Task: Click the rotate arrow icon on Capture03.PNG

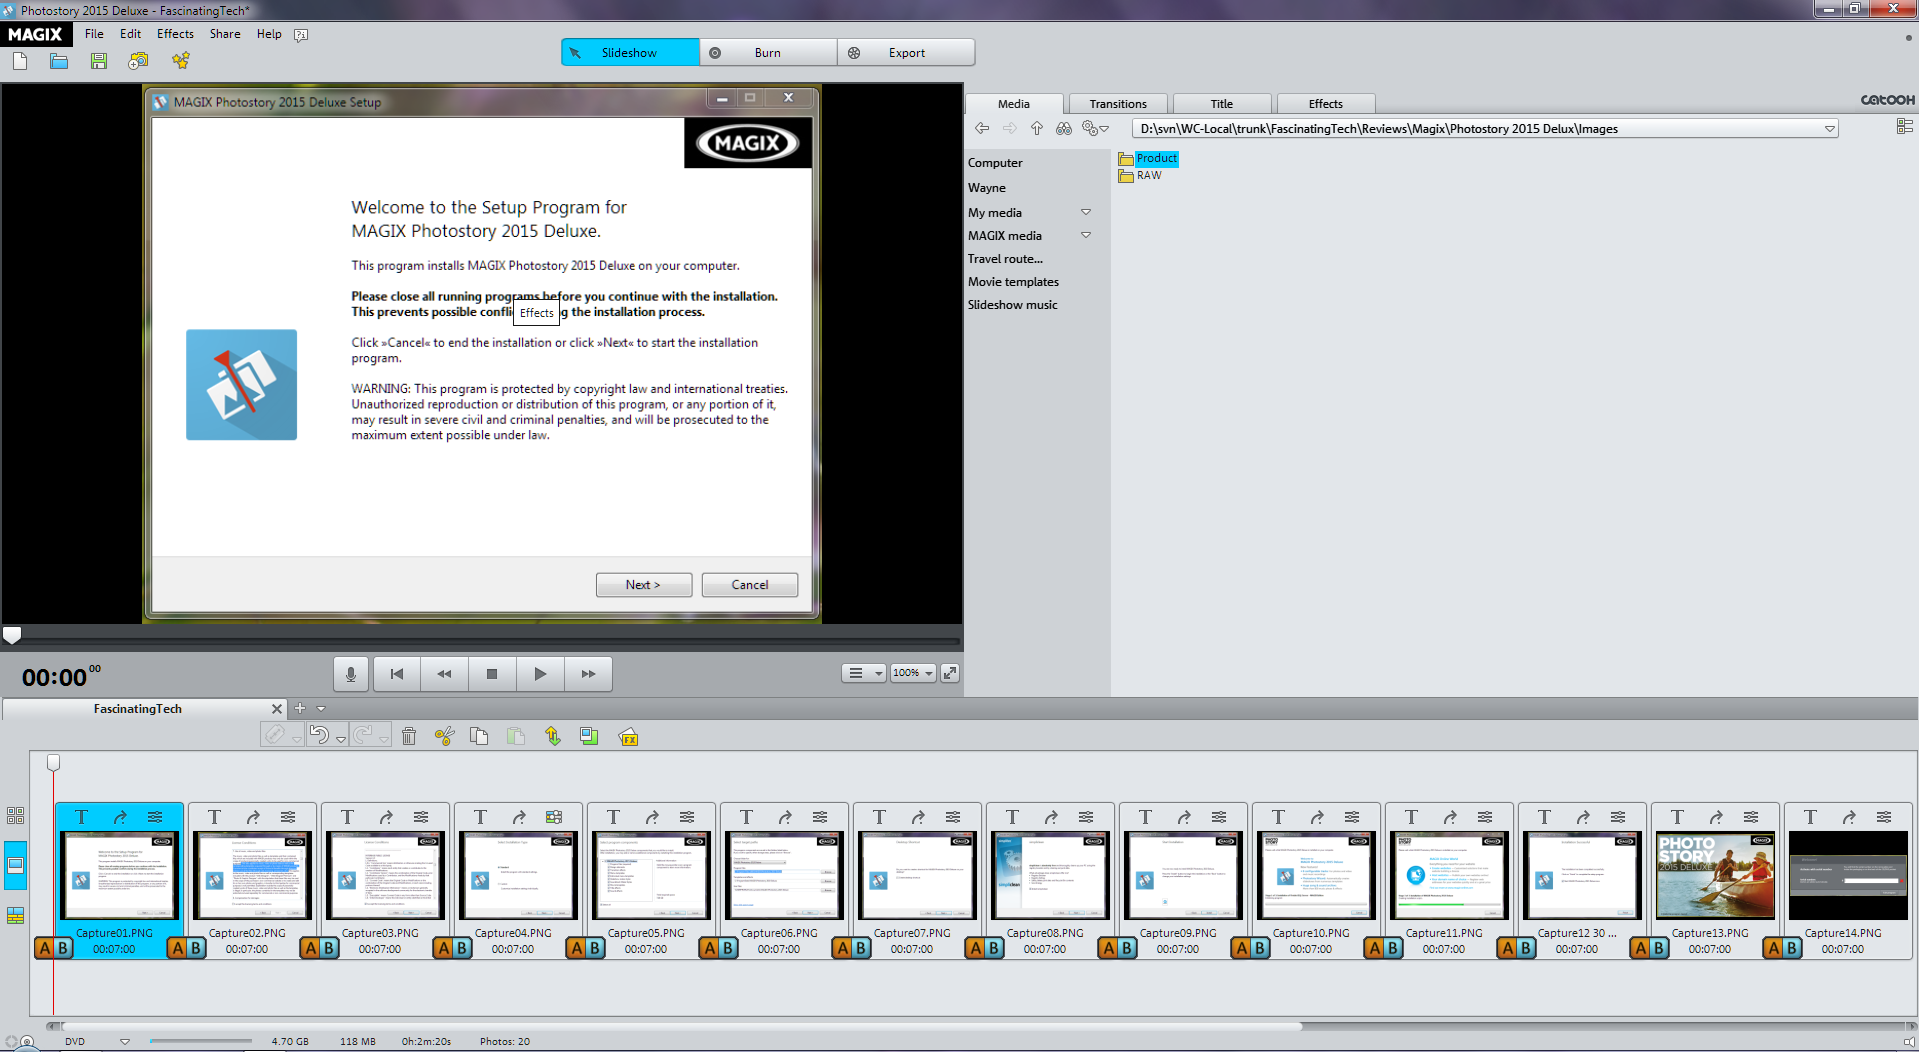Action: click(386, 817)
